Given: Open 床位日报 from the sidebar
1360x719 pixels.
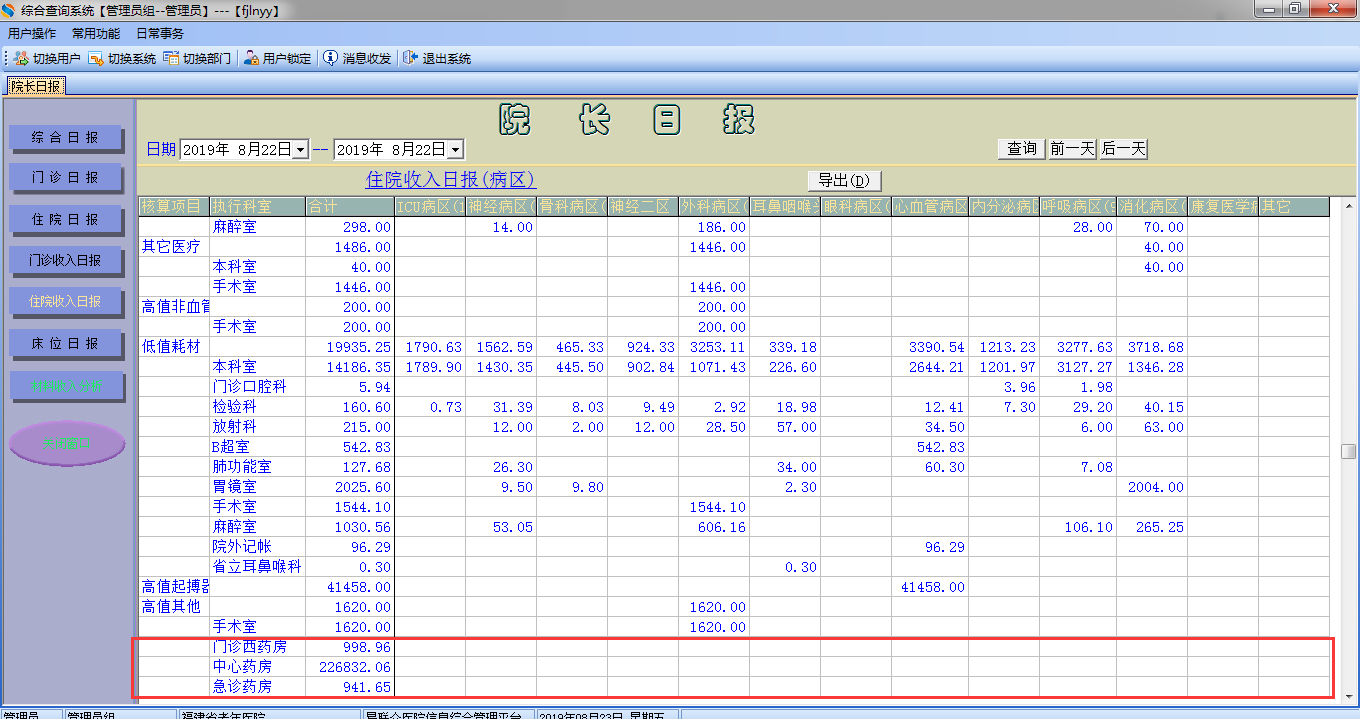Looking at the screenshot, I should [x=66, y=343].
